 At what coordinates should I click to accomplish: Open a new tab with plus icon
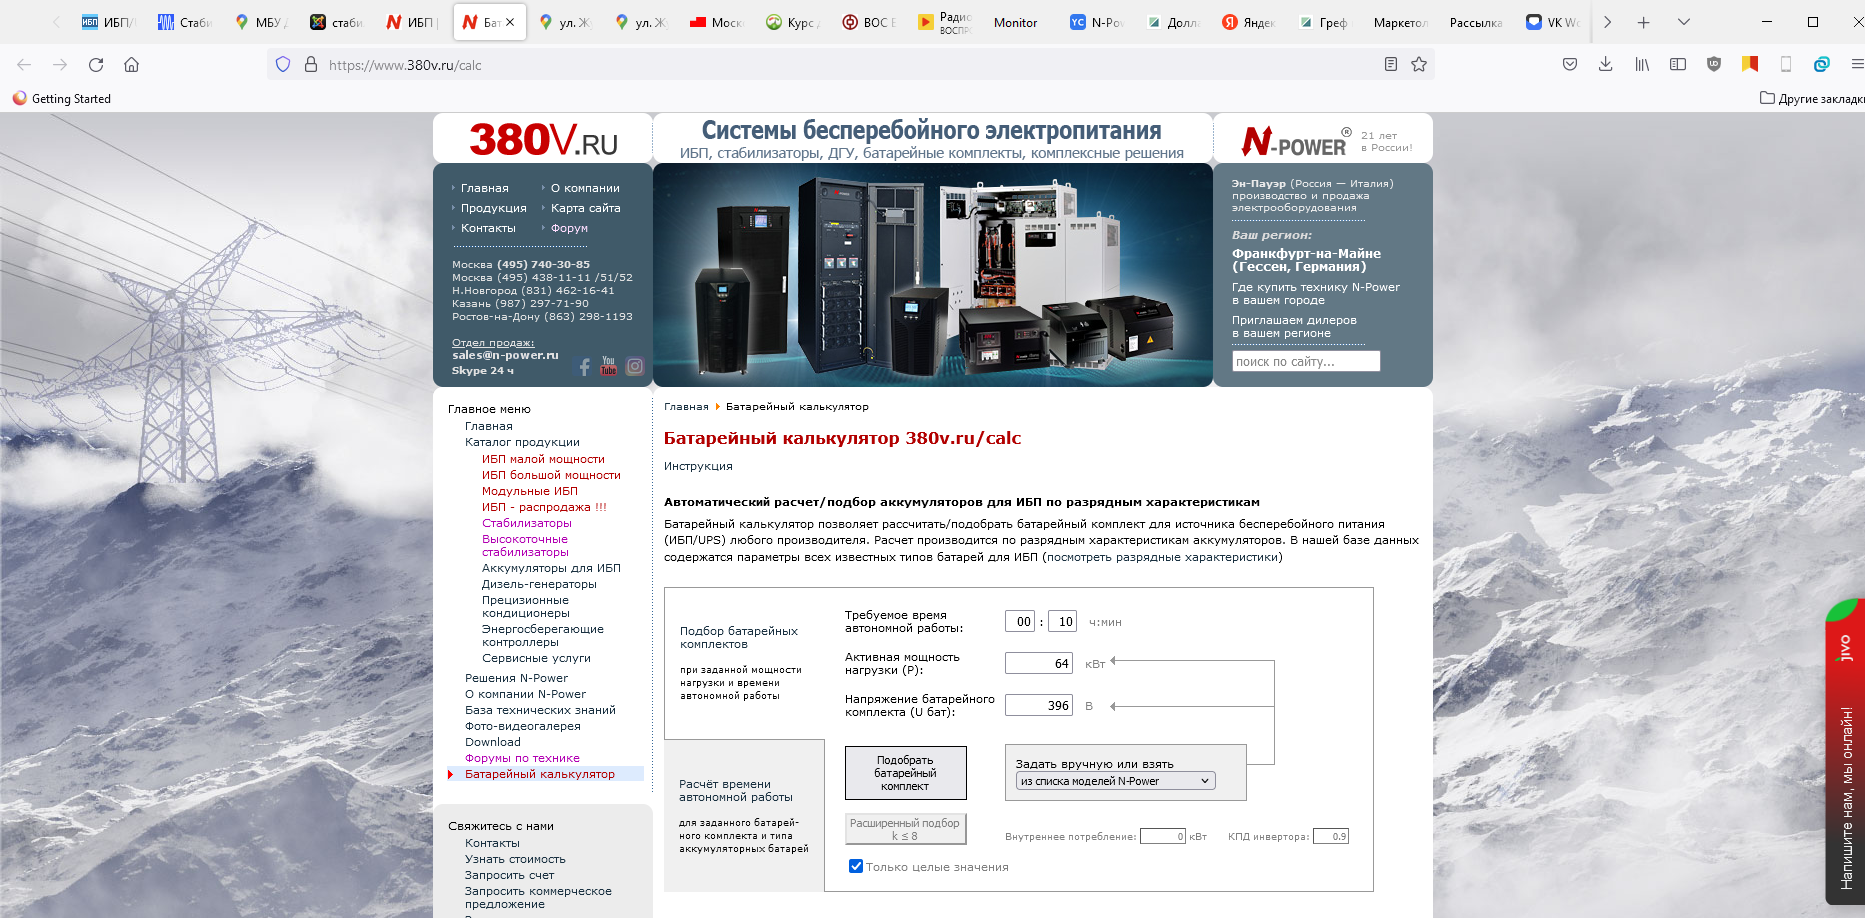(x=1643, y=22)
